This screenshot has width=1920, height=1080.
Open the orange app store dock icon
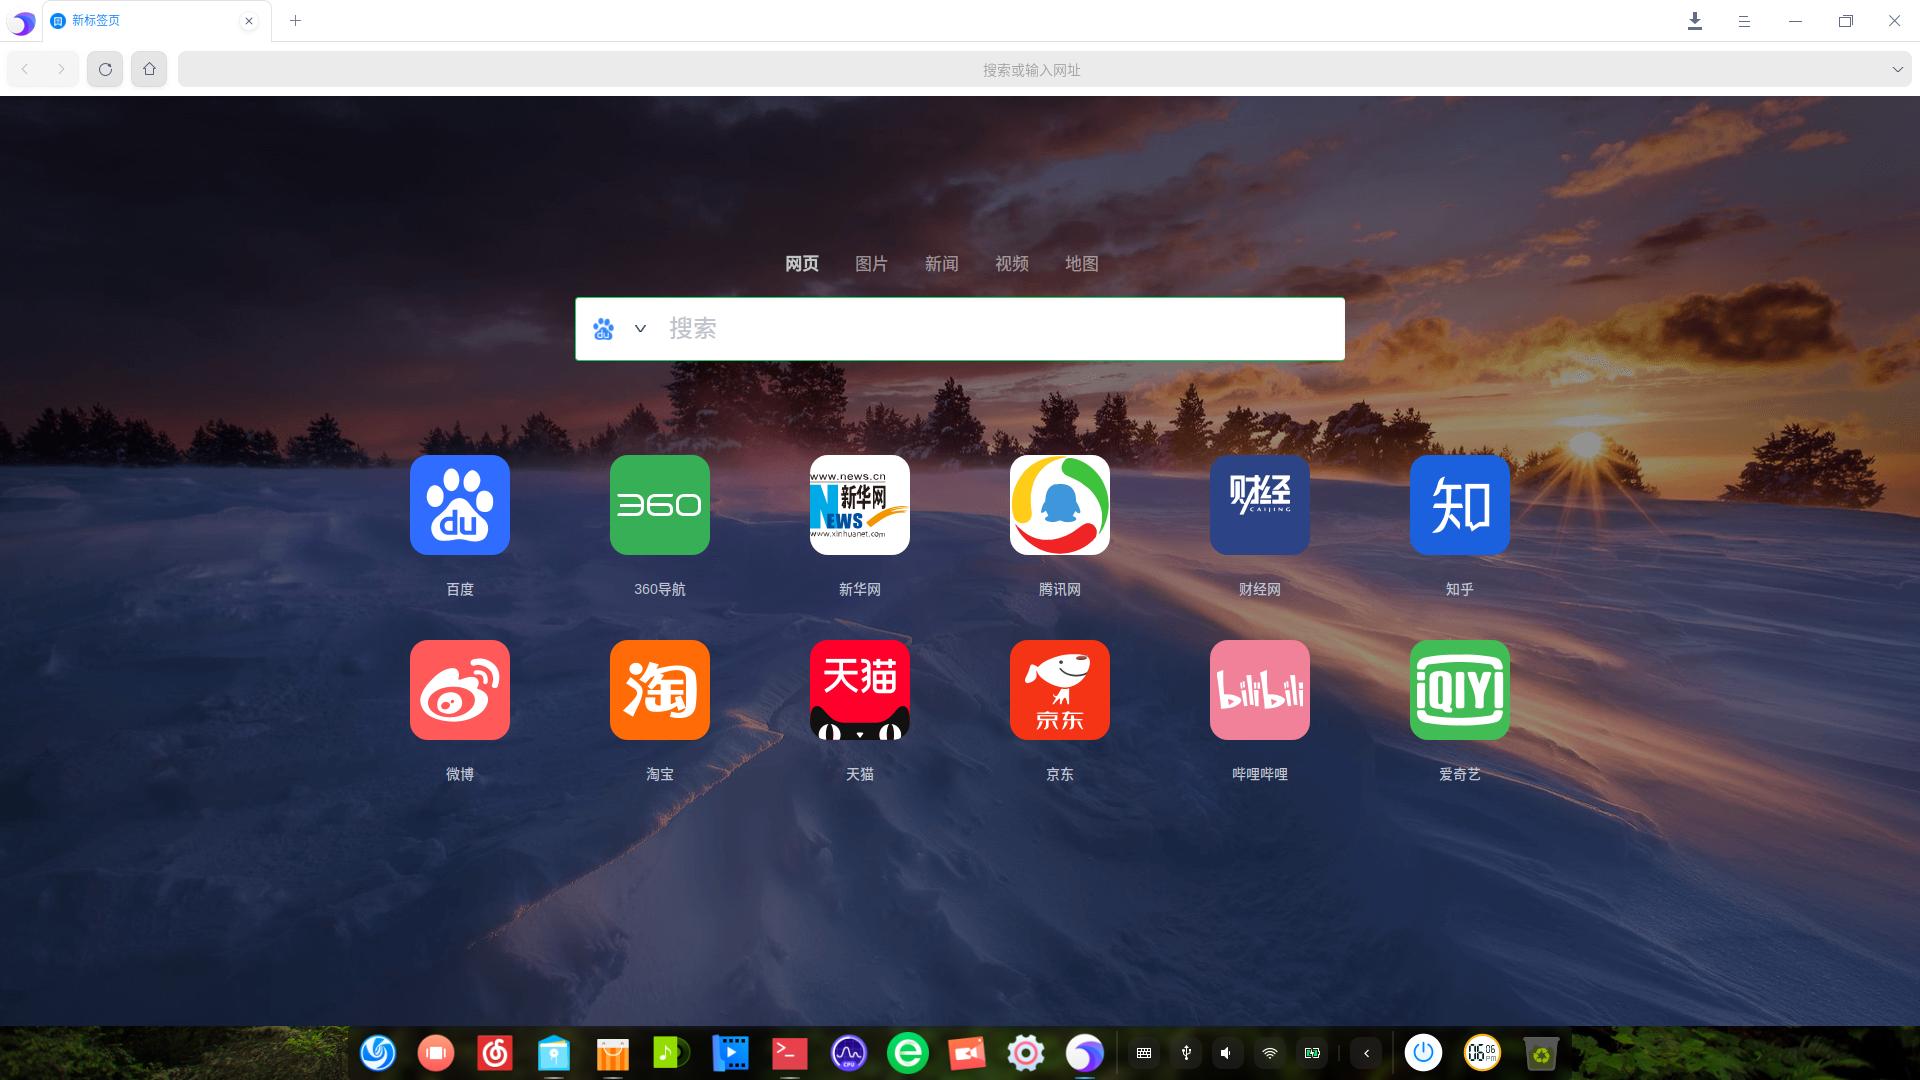tap(613, 1052)
